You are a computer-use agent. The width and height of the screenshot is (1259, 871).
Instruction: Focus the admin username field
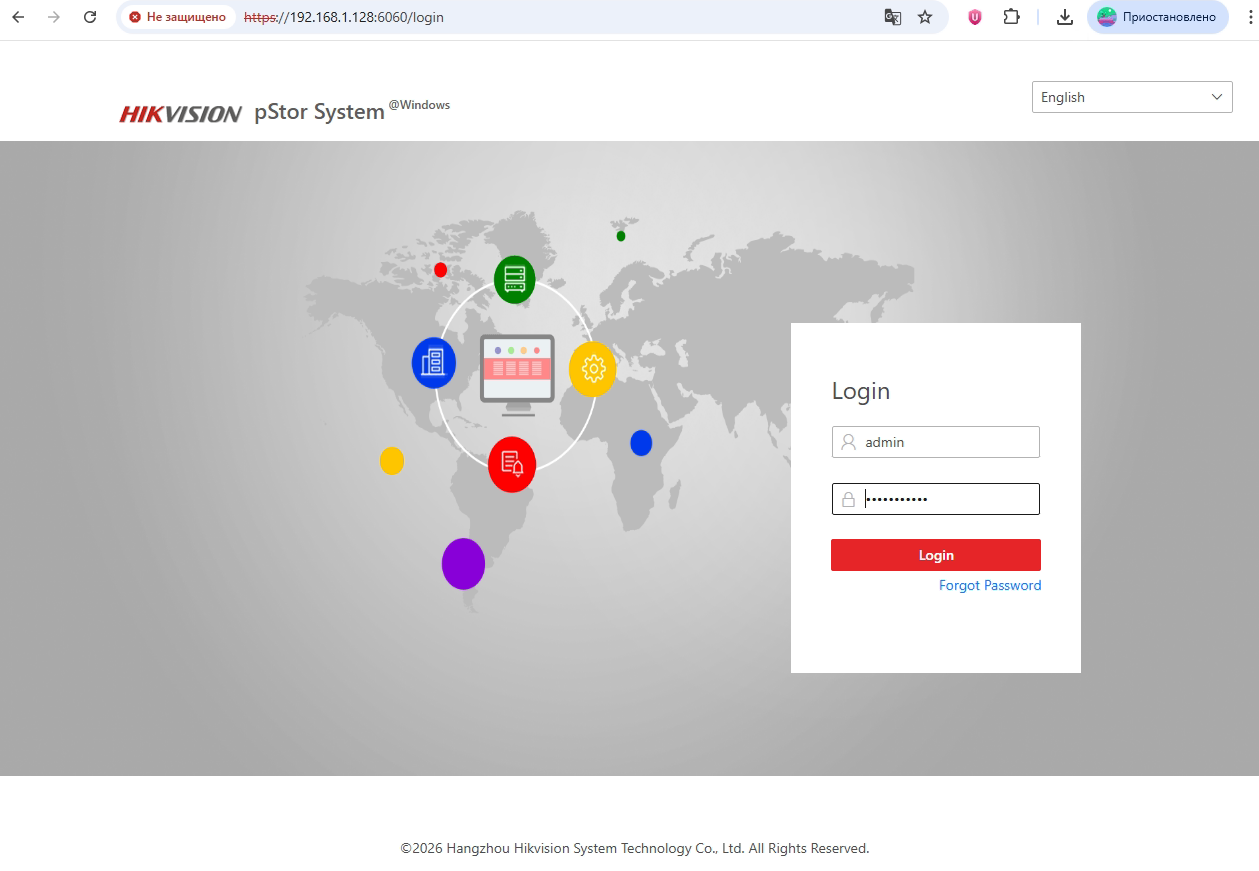pos(945,442)
